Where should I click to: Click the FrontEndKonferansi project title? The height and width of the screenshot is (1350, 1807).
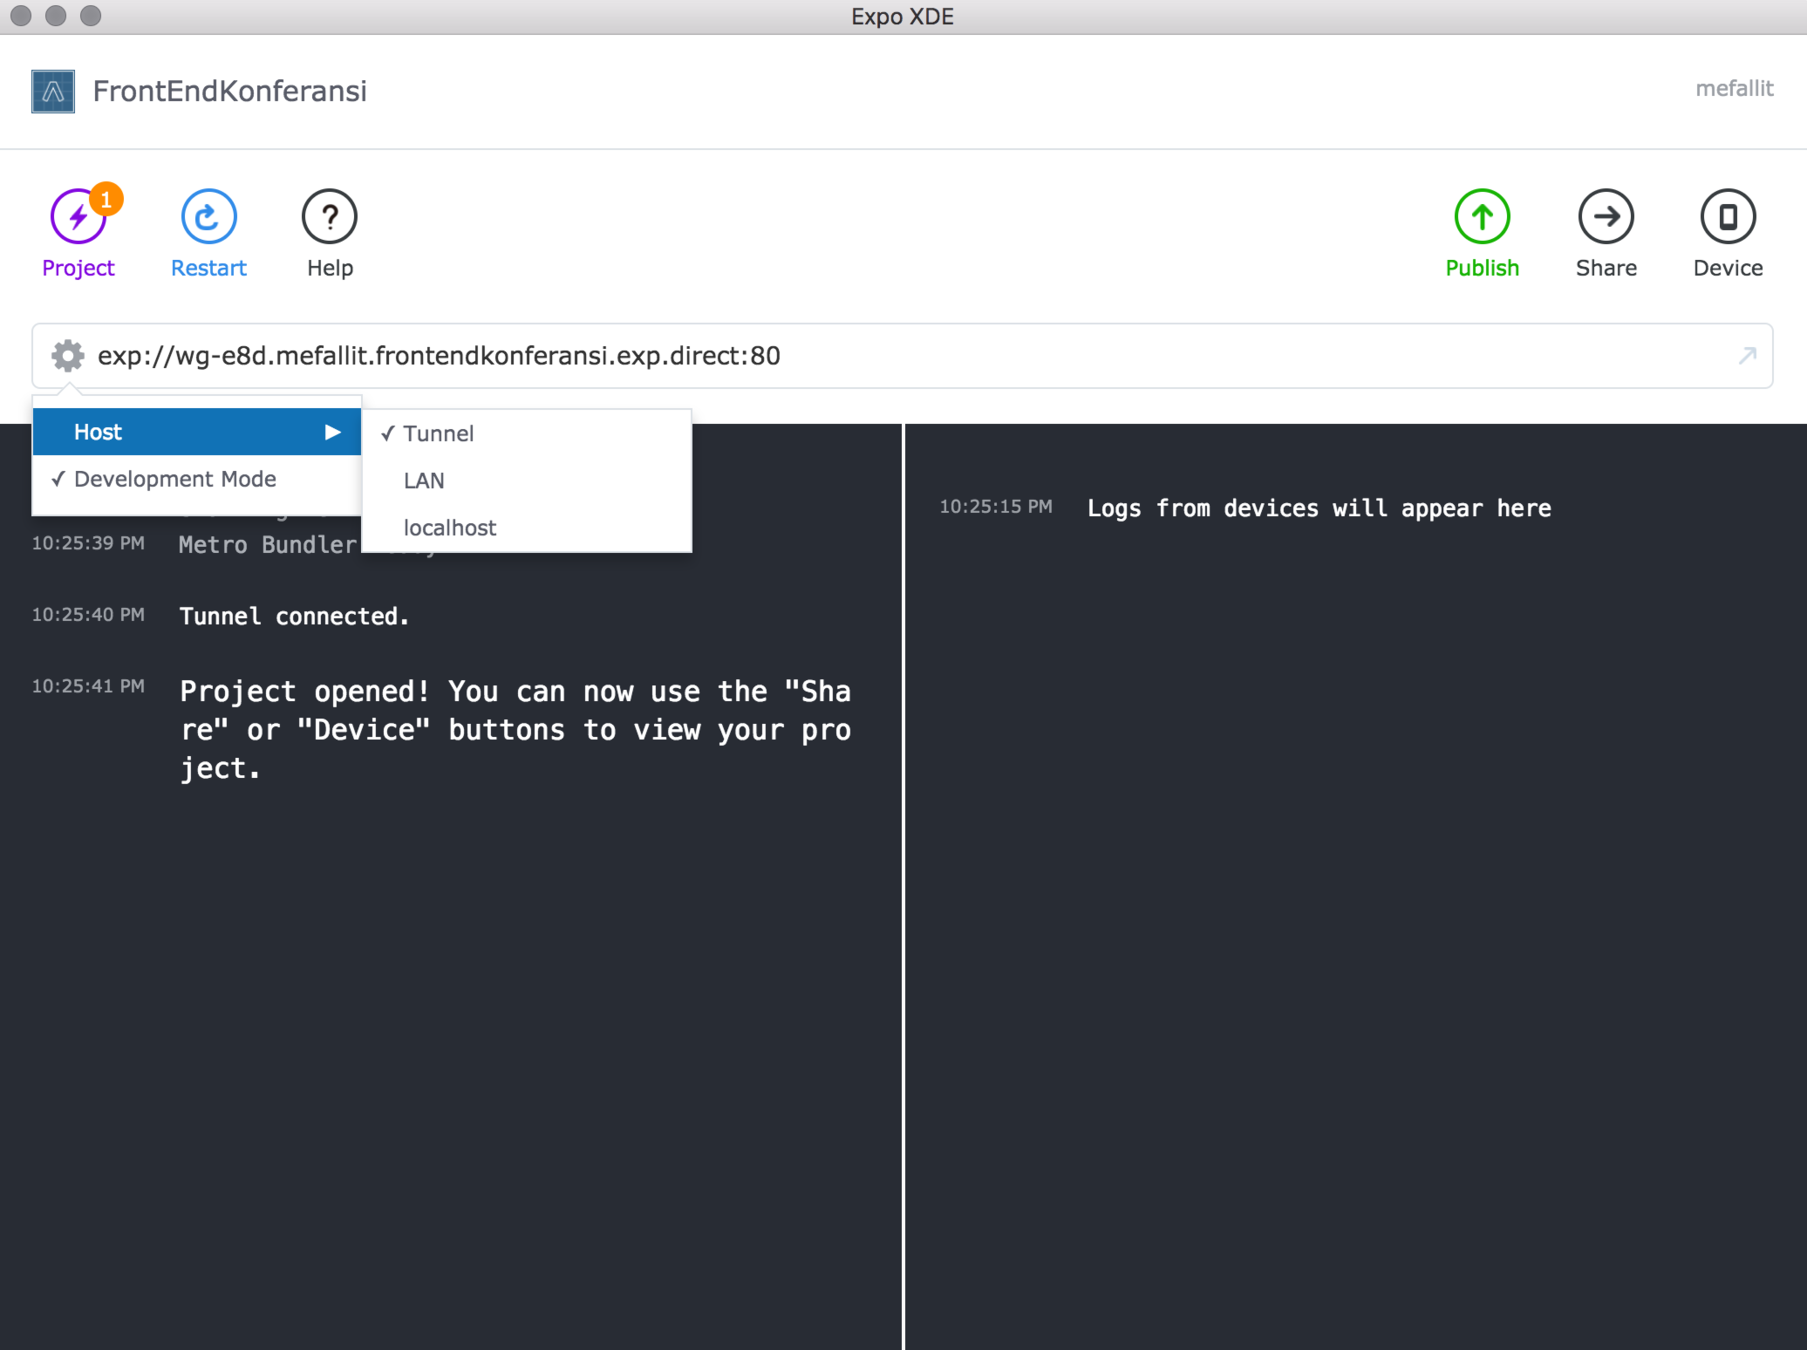(x=229, y=91)
